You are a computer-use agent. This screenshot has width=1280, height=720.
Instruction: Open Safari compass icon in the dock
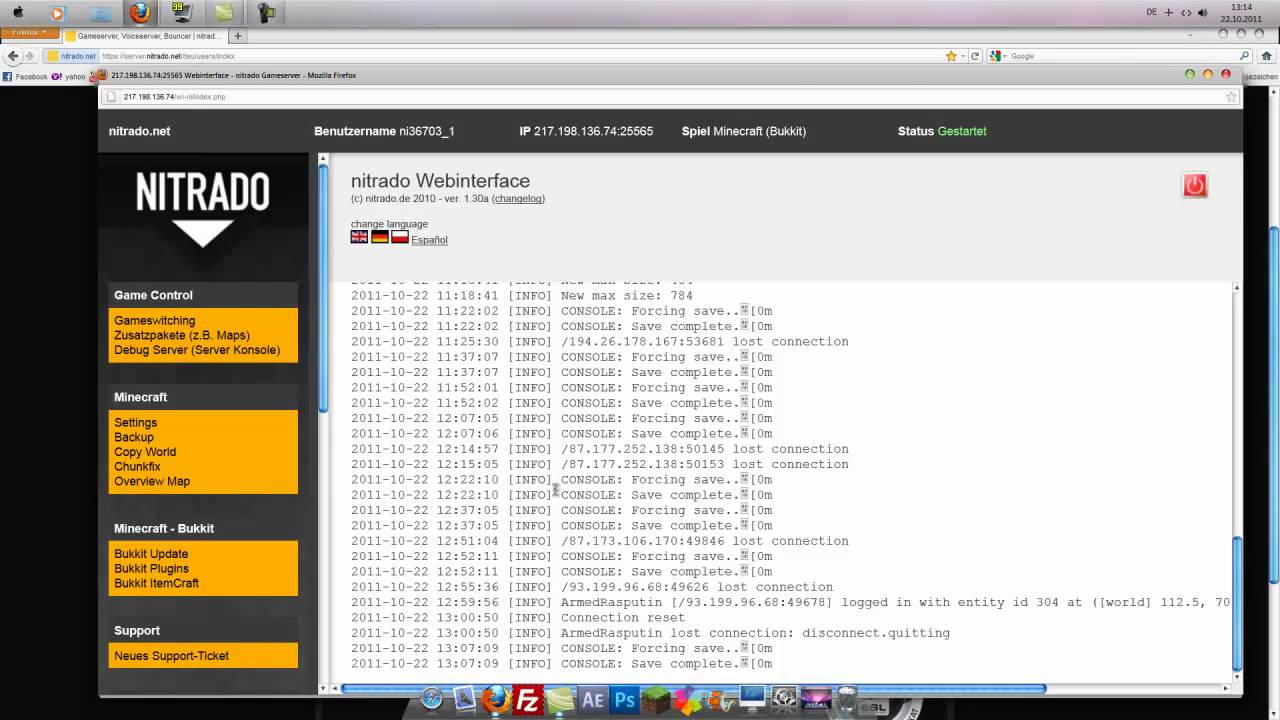click(432, 699)
